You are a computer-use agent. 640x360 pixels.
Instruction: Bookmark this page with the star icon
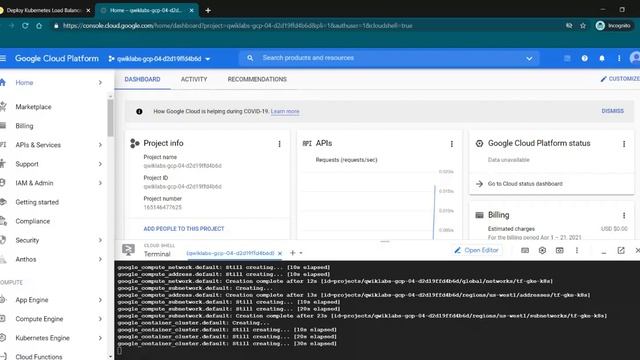(583, 26)
